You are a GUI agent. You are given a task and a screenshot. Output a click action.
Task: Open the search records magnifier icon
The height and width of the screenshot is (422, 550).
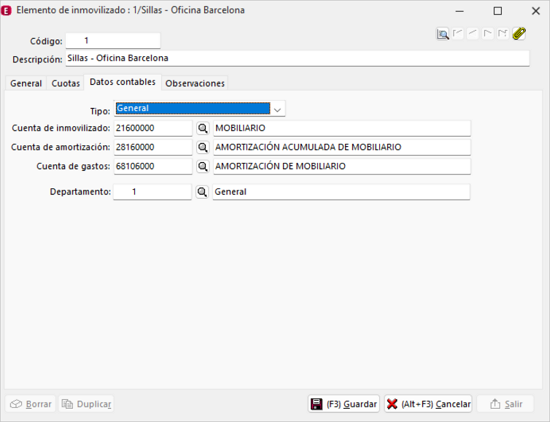[443, 34]
